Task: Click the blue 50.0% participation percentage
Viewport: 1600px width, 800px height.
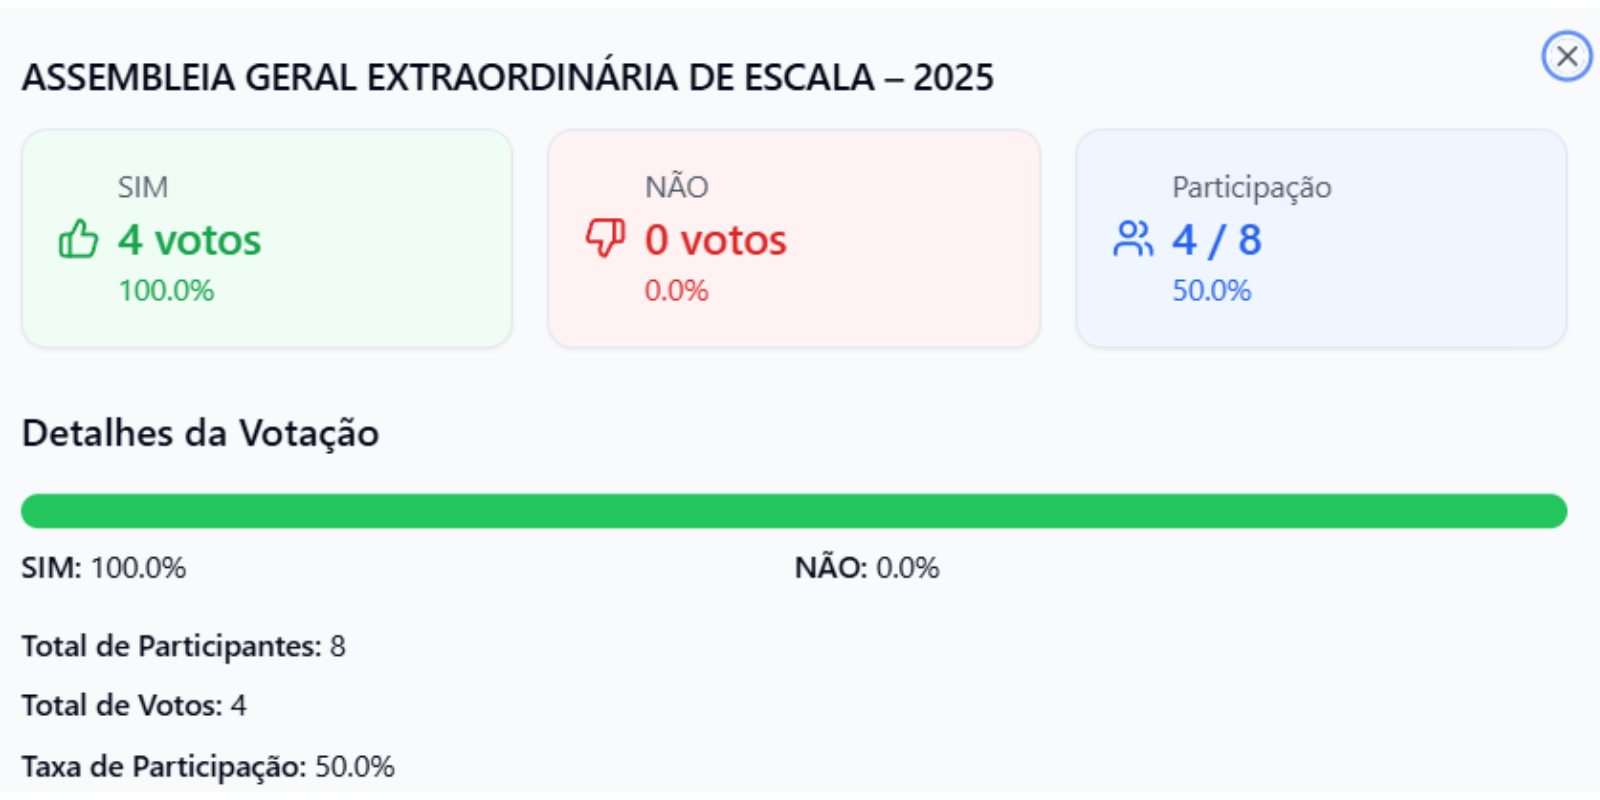Action: click(1211, 291)
